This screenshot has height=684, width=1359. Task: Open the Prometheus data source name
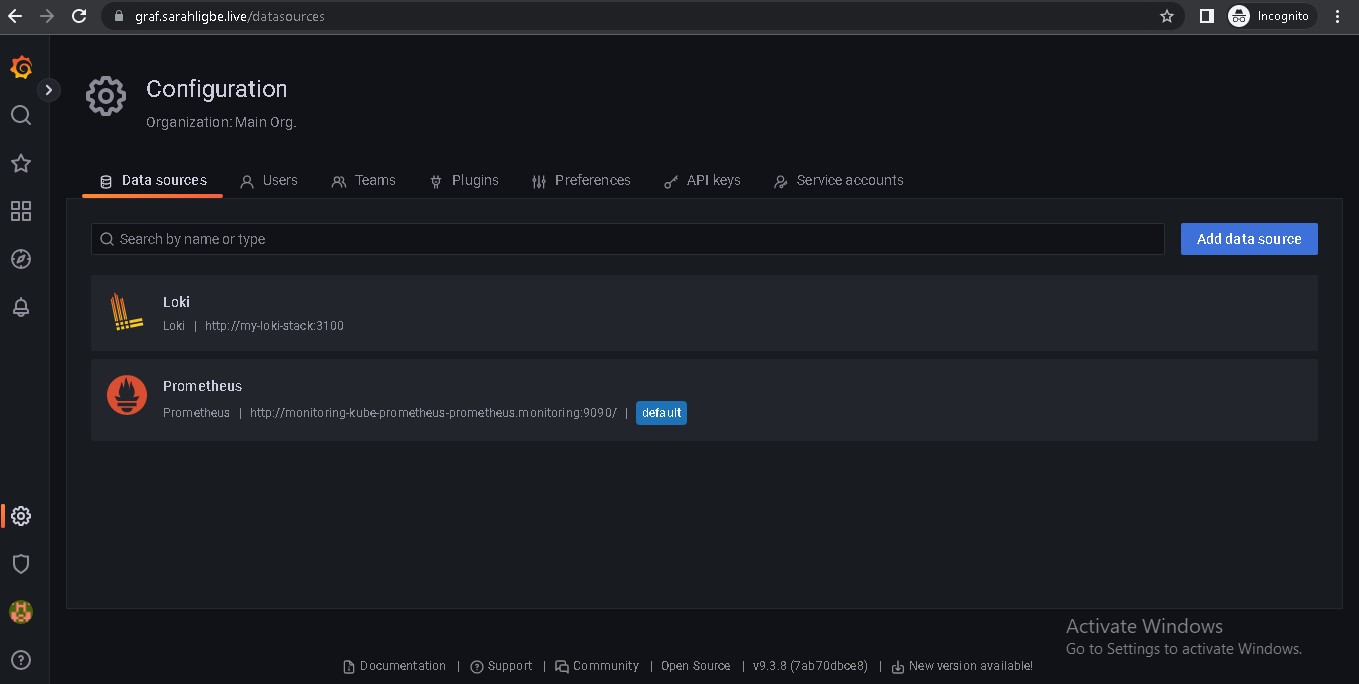(x=202, y=386)
